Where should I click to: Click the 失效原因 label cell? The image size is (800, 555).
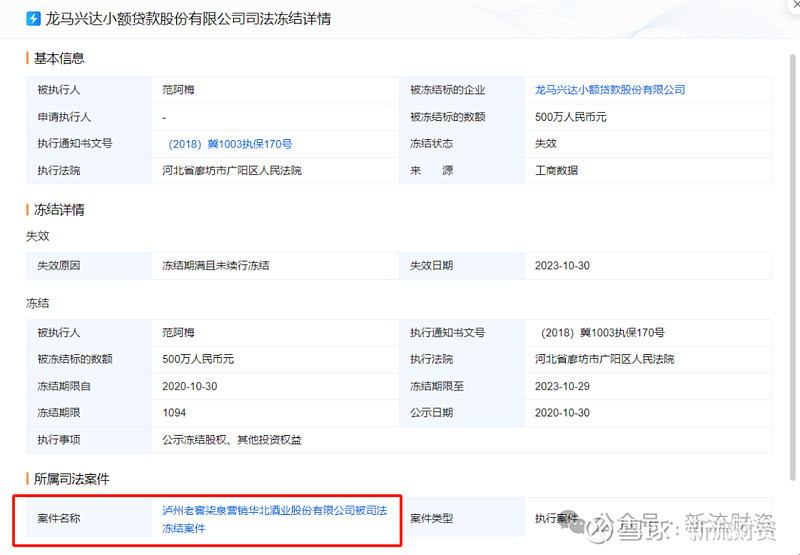click(x=89, y=266)
